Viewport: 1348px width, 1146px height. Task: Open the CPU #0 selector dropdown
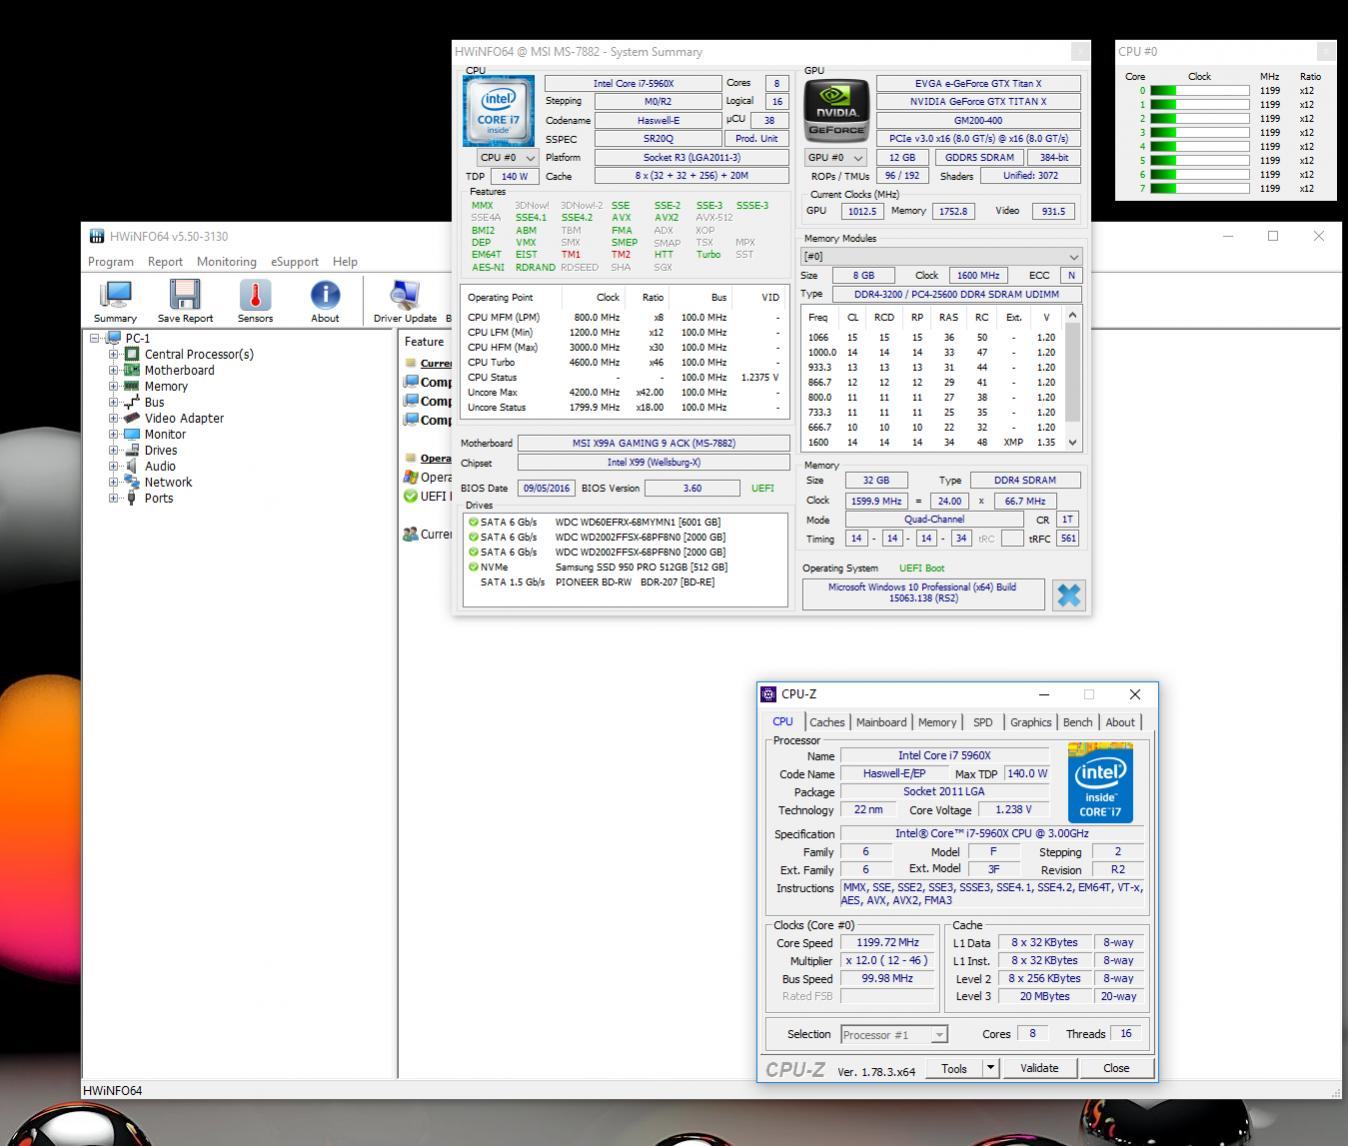point(508,158)
